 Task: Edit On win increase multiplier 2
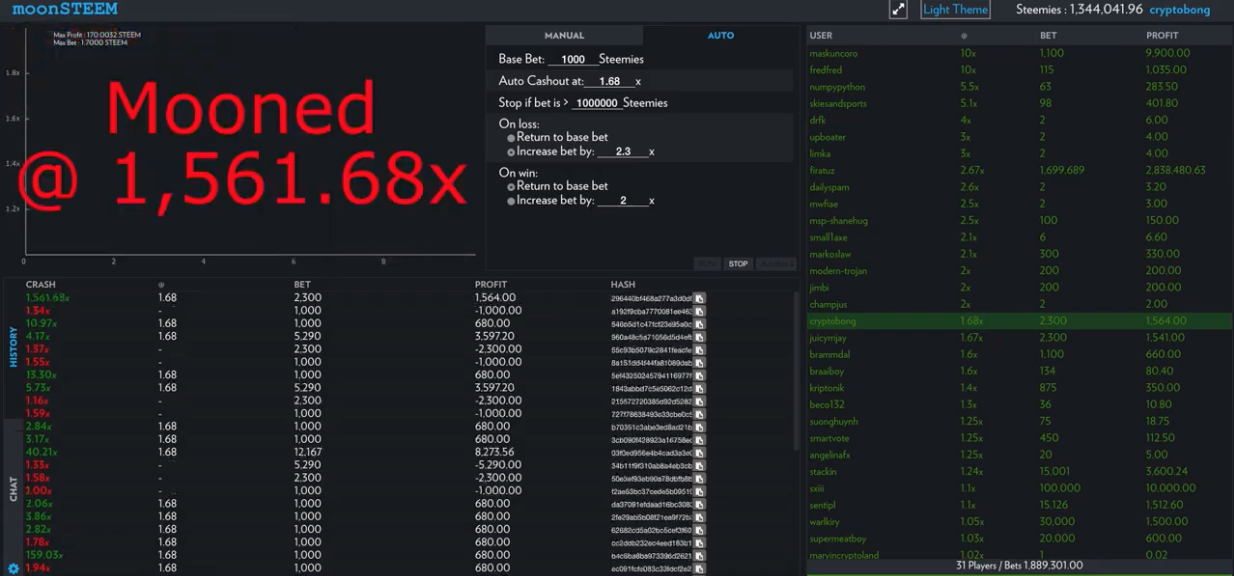[623, 201]
